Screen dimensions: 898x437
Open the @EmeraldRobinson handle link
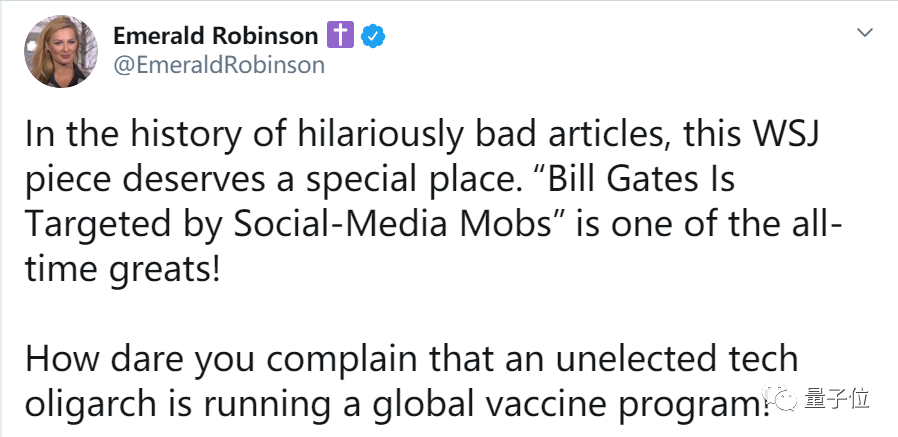pyautogui.click(x=219, y=65)
